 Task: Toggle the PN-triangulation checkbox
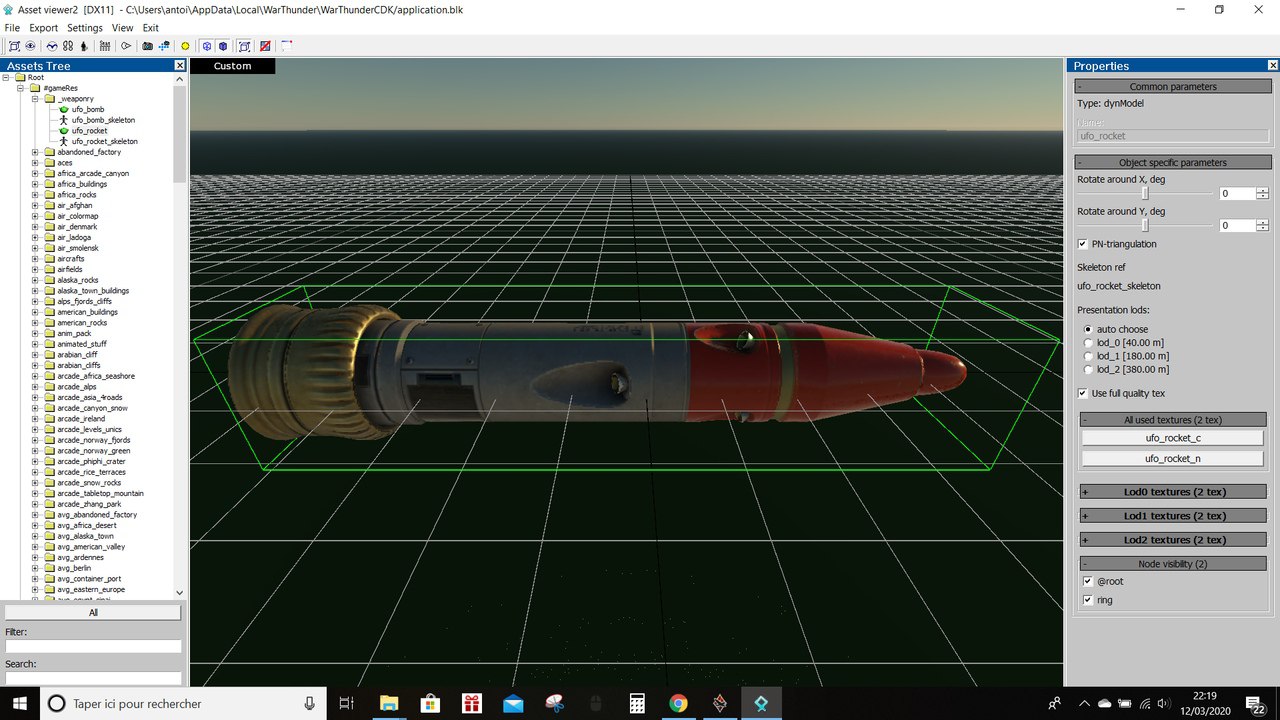tap(1083, 244)
